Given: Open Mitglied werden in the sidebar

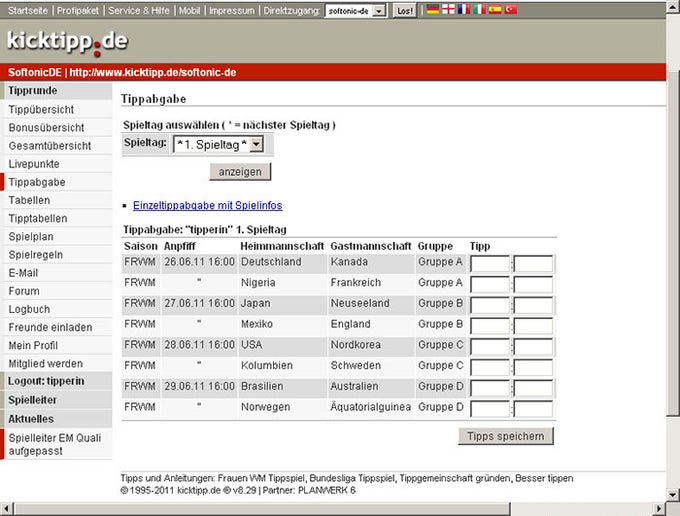Looking at the screenshot, I should [x=57, y=364].
